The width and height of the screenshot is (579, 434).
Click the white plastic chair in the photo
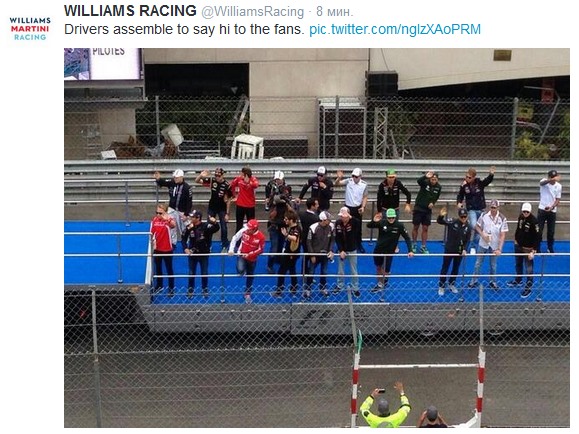point(248,147)
